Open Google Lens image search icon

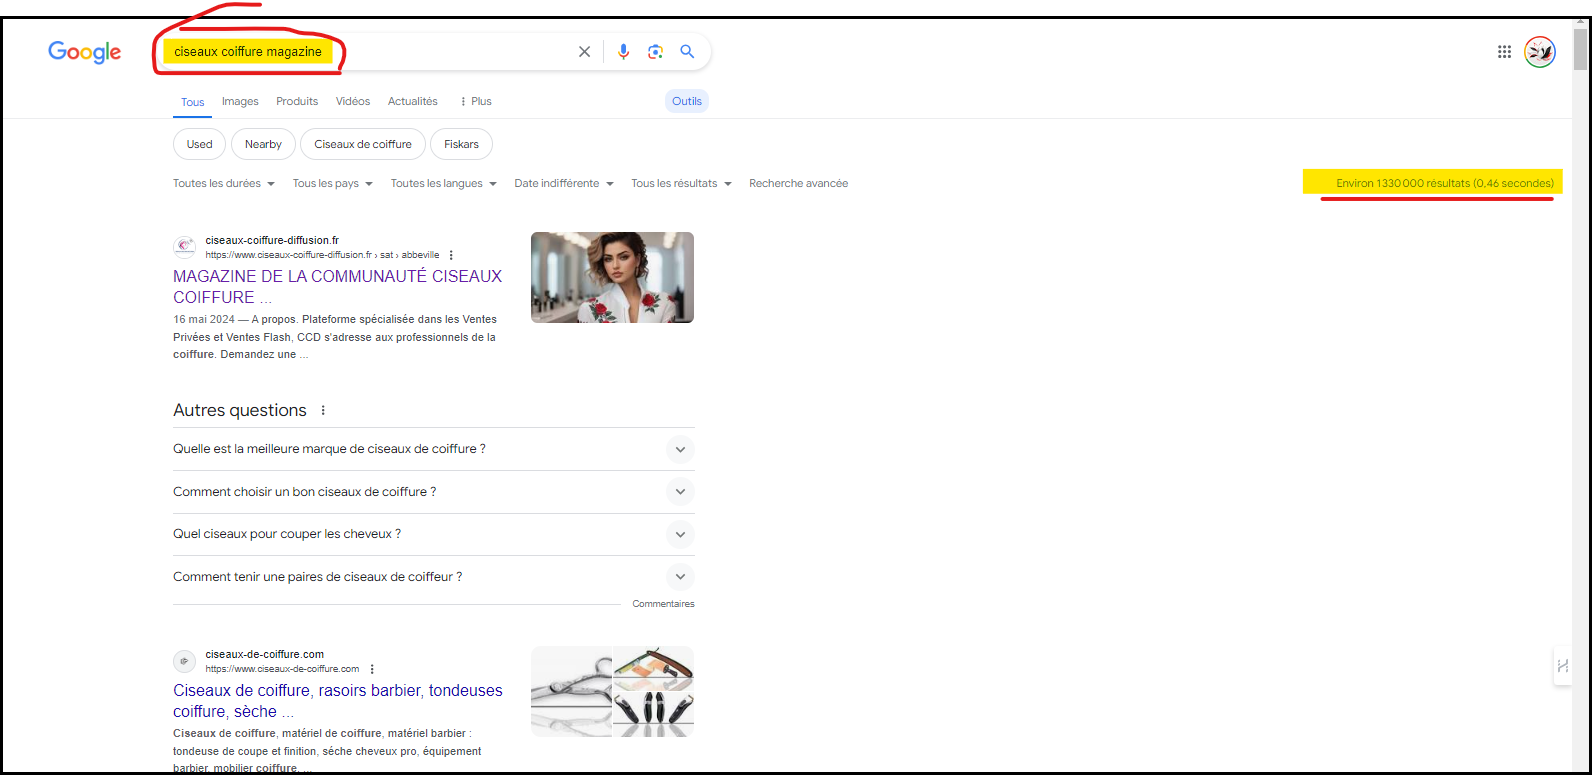tap(655, 52)
